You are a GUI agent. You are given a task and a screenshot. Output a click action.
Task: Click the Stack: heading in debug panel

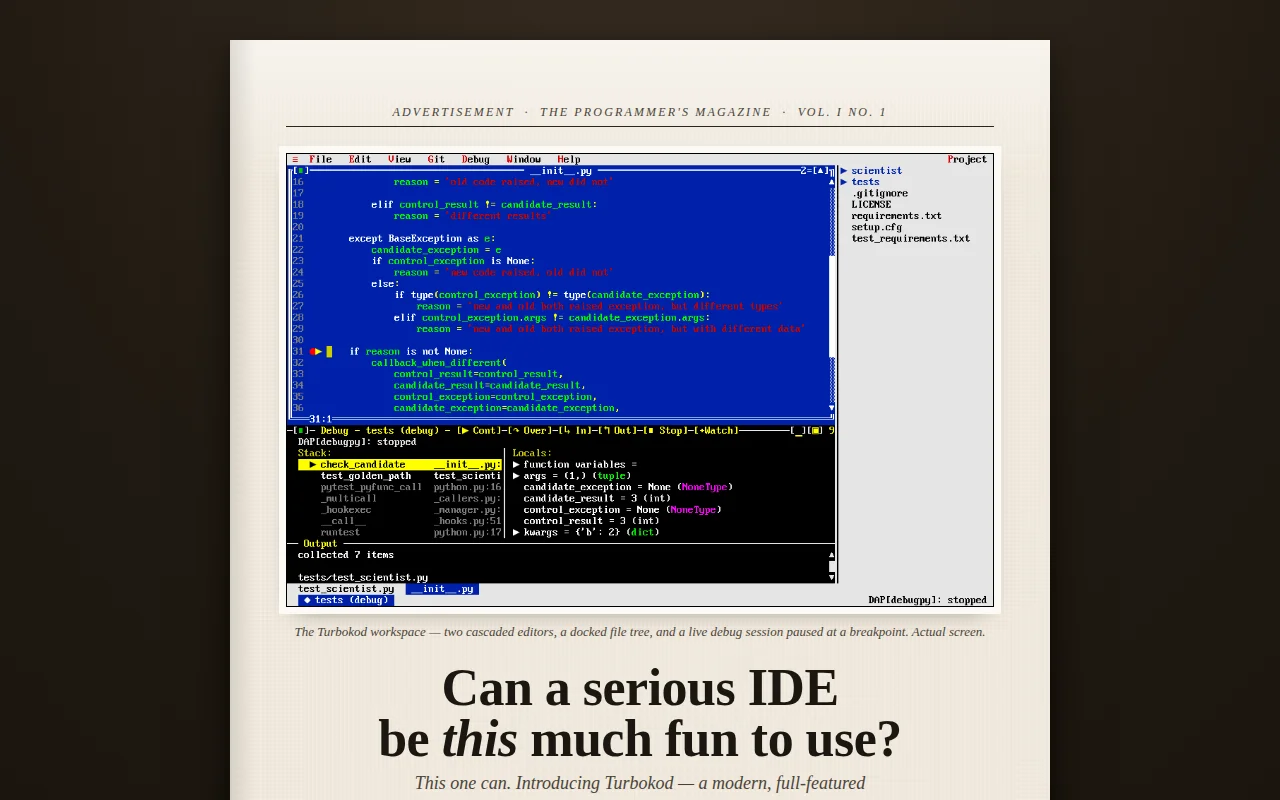click(x=315, y=453)
